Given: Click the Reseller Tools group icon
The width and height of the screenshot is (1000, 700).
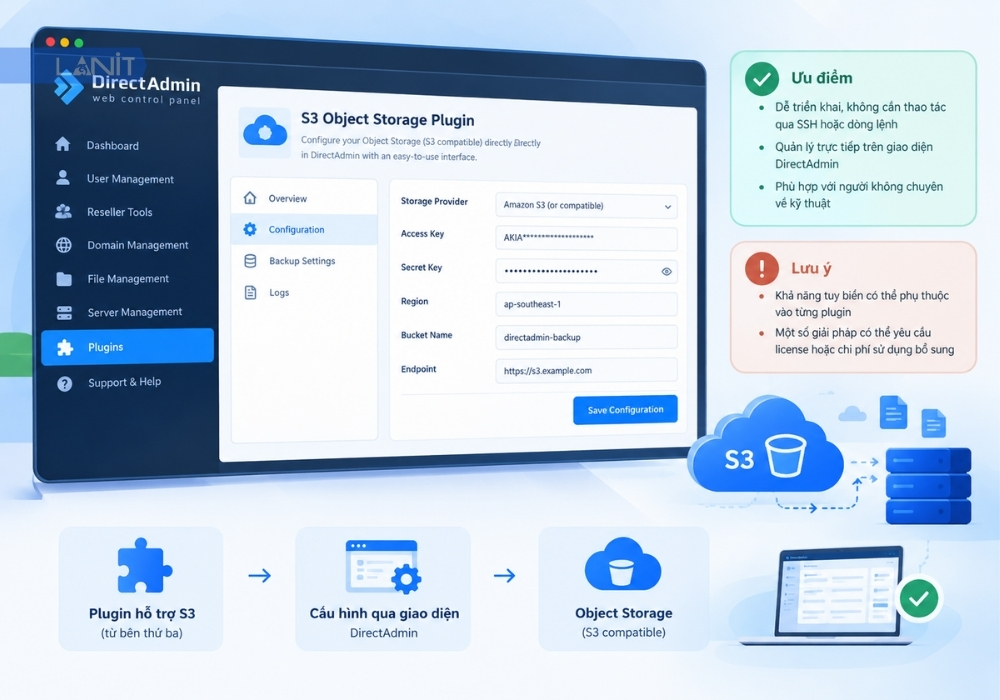Looking at the screenshot, I should 63,211.
